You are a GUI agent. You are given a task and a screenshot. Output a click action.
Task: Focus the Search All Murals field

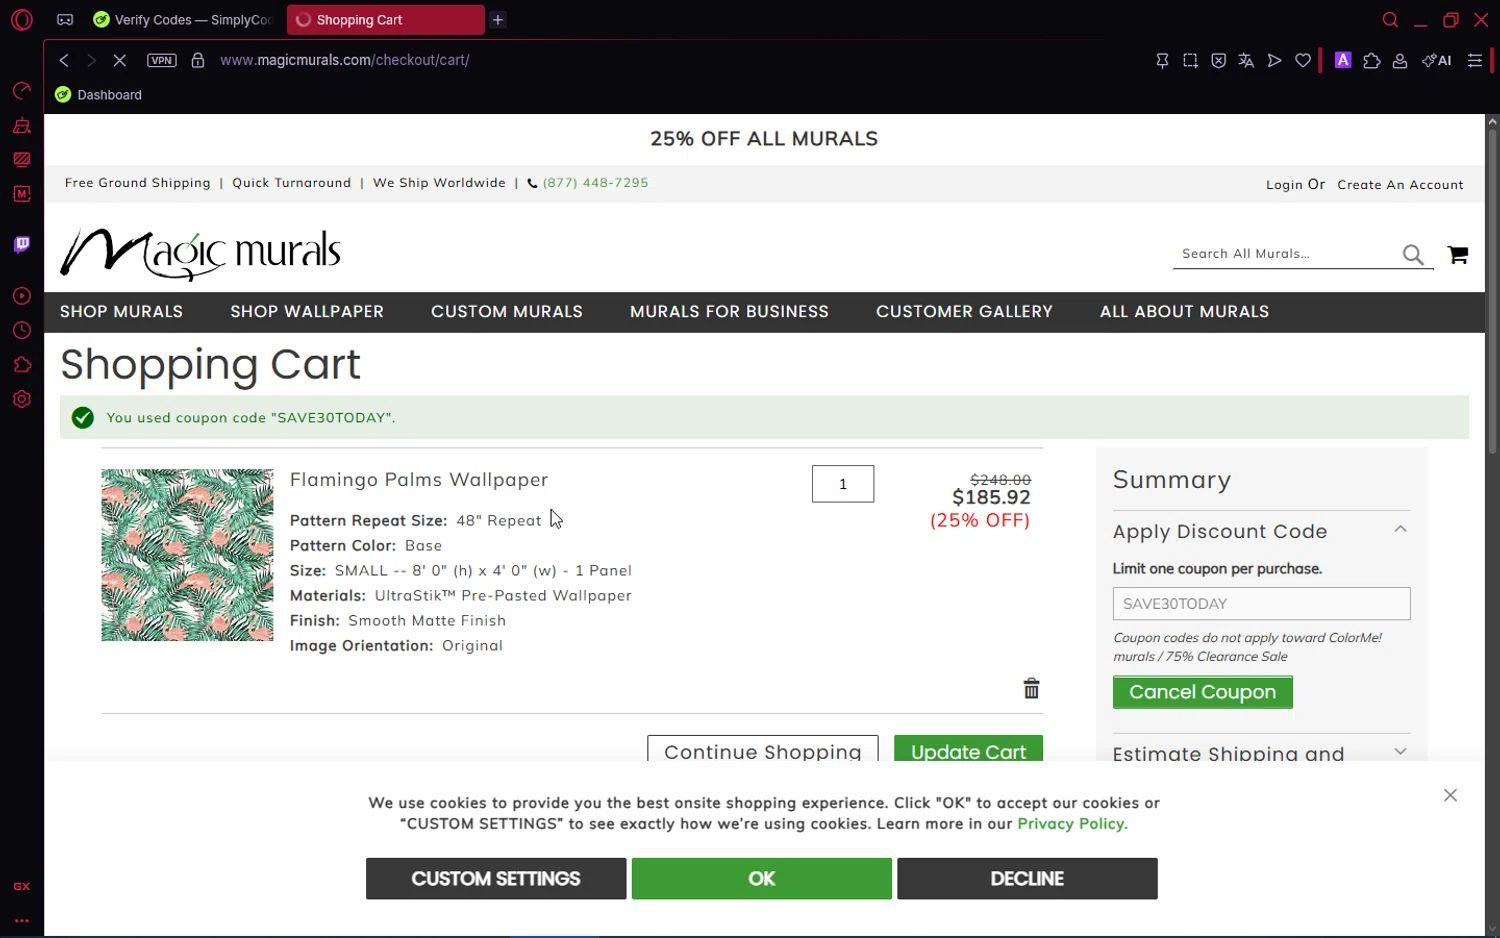(x=1286, y=254)
